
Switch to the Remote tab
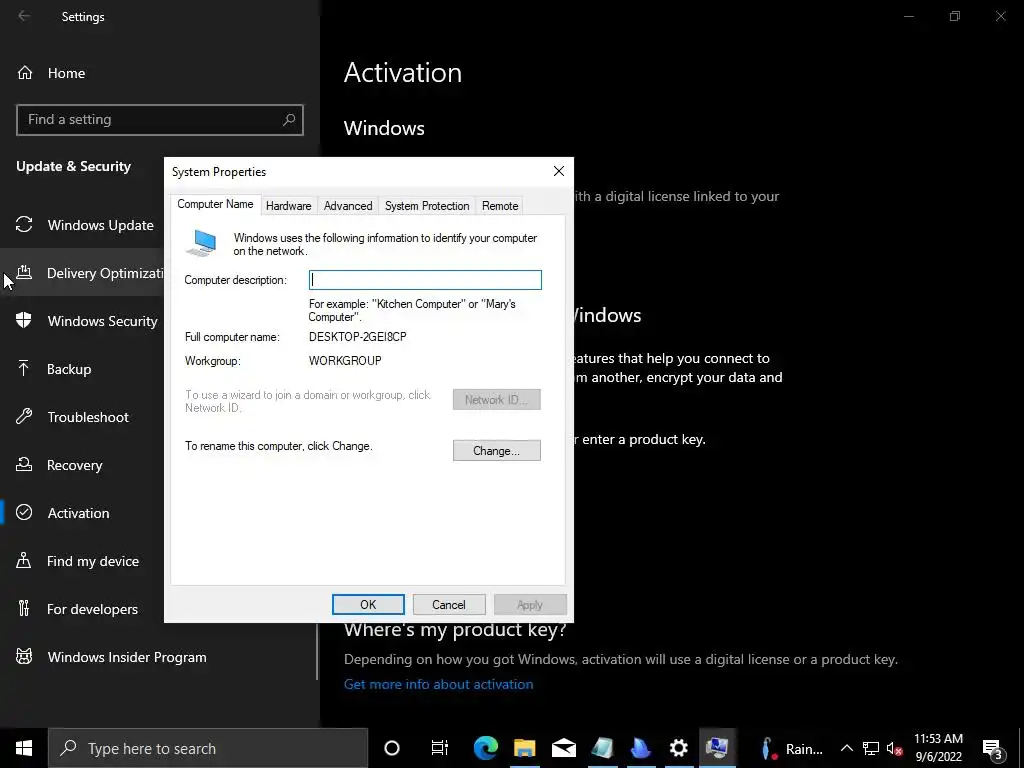(500, 206)
